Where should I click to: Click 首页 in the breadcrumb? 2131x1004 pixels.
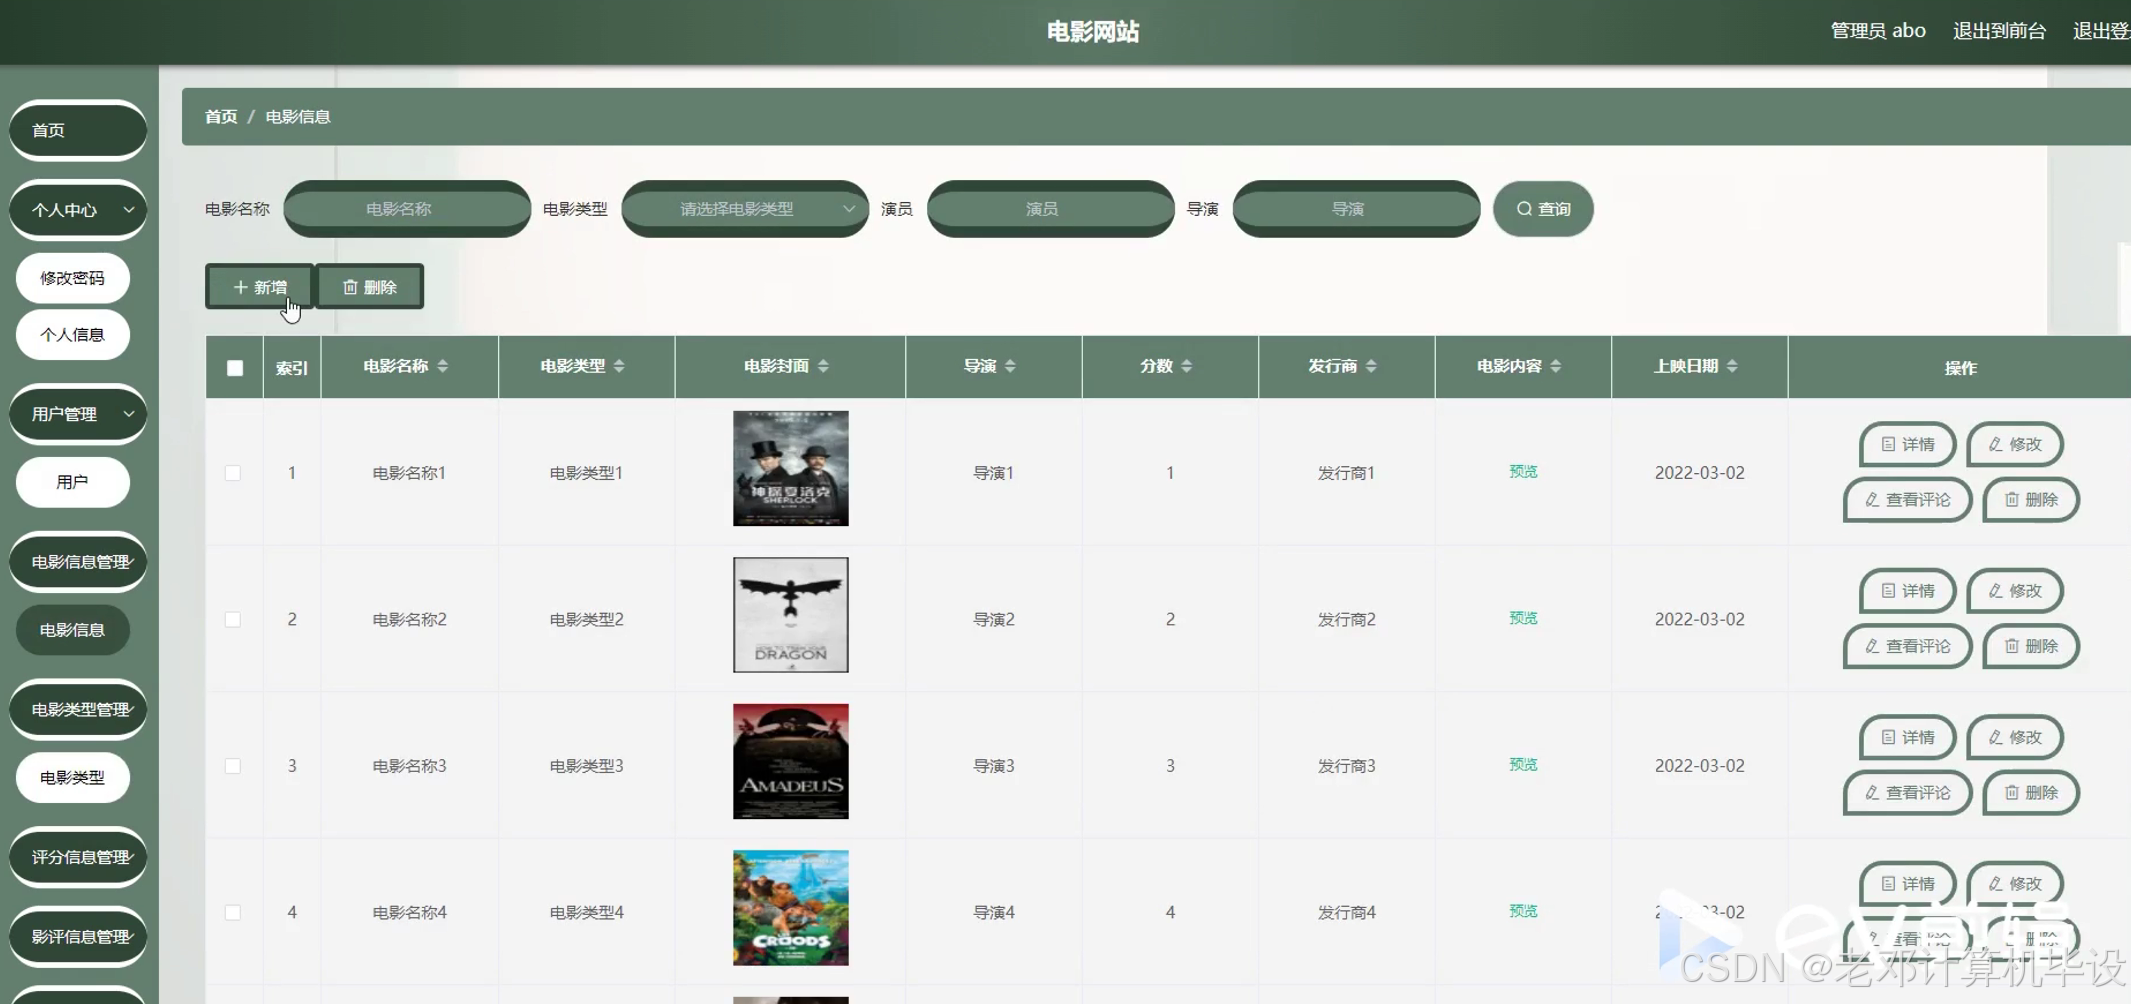coord(221,117)
